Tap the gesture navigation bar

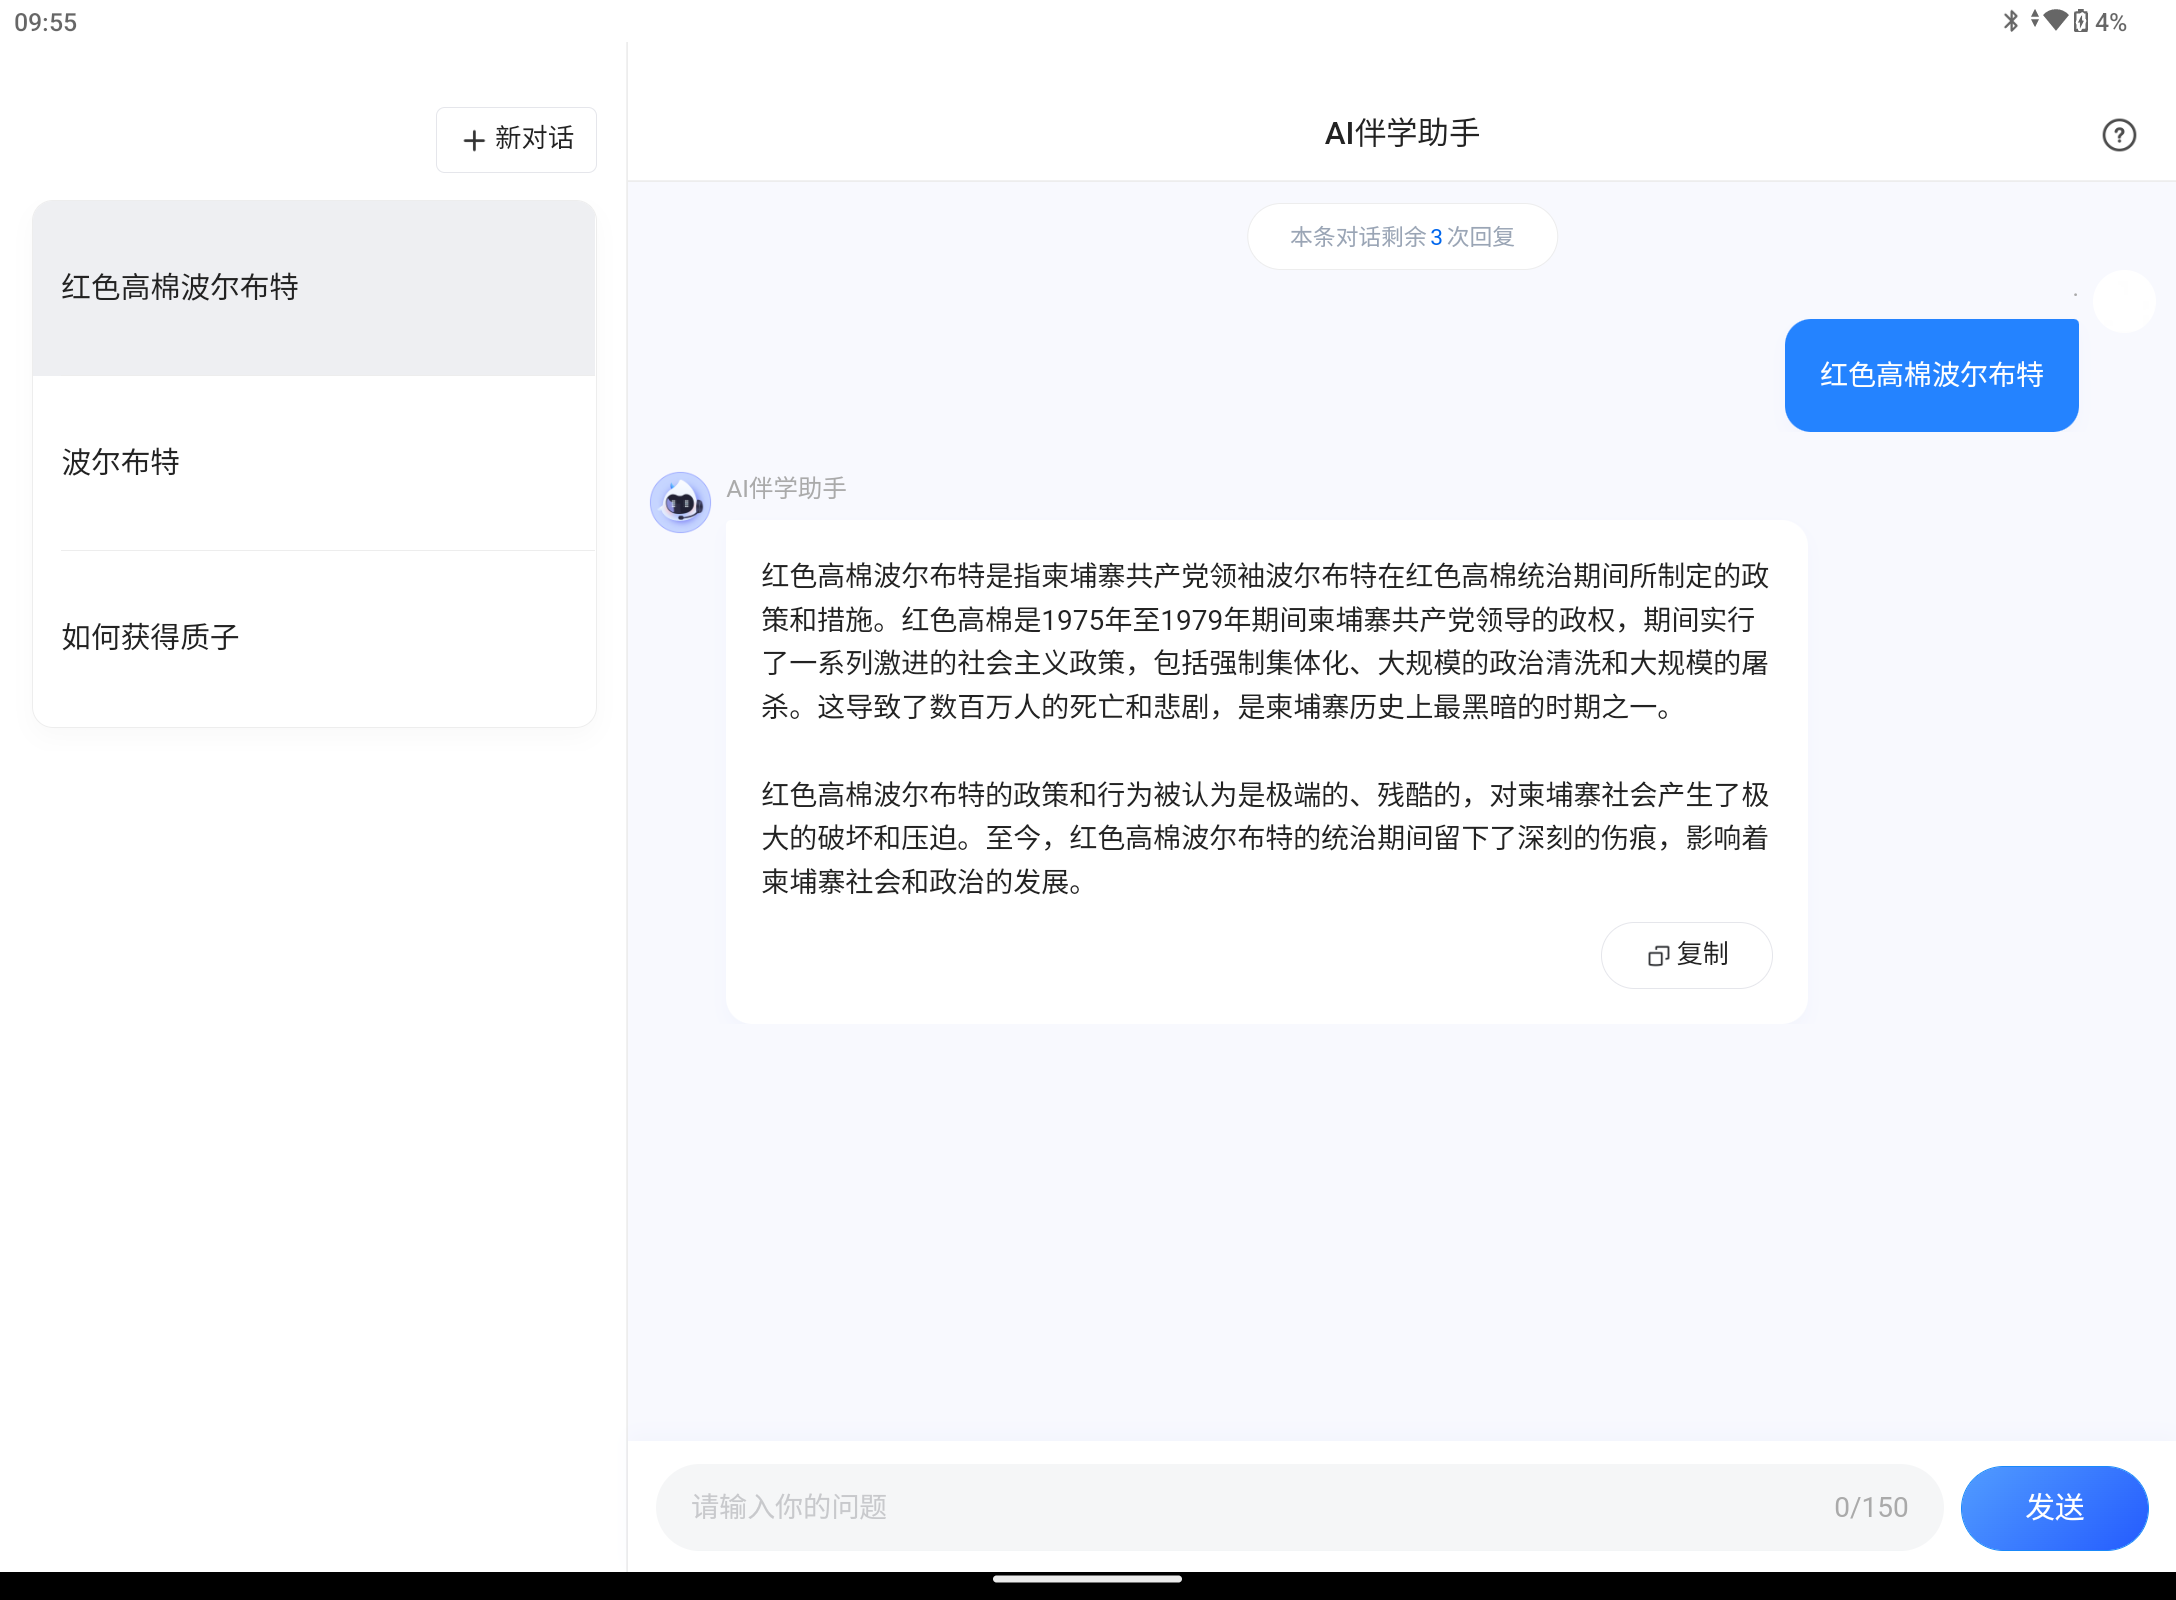pos(1088,1580)
